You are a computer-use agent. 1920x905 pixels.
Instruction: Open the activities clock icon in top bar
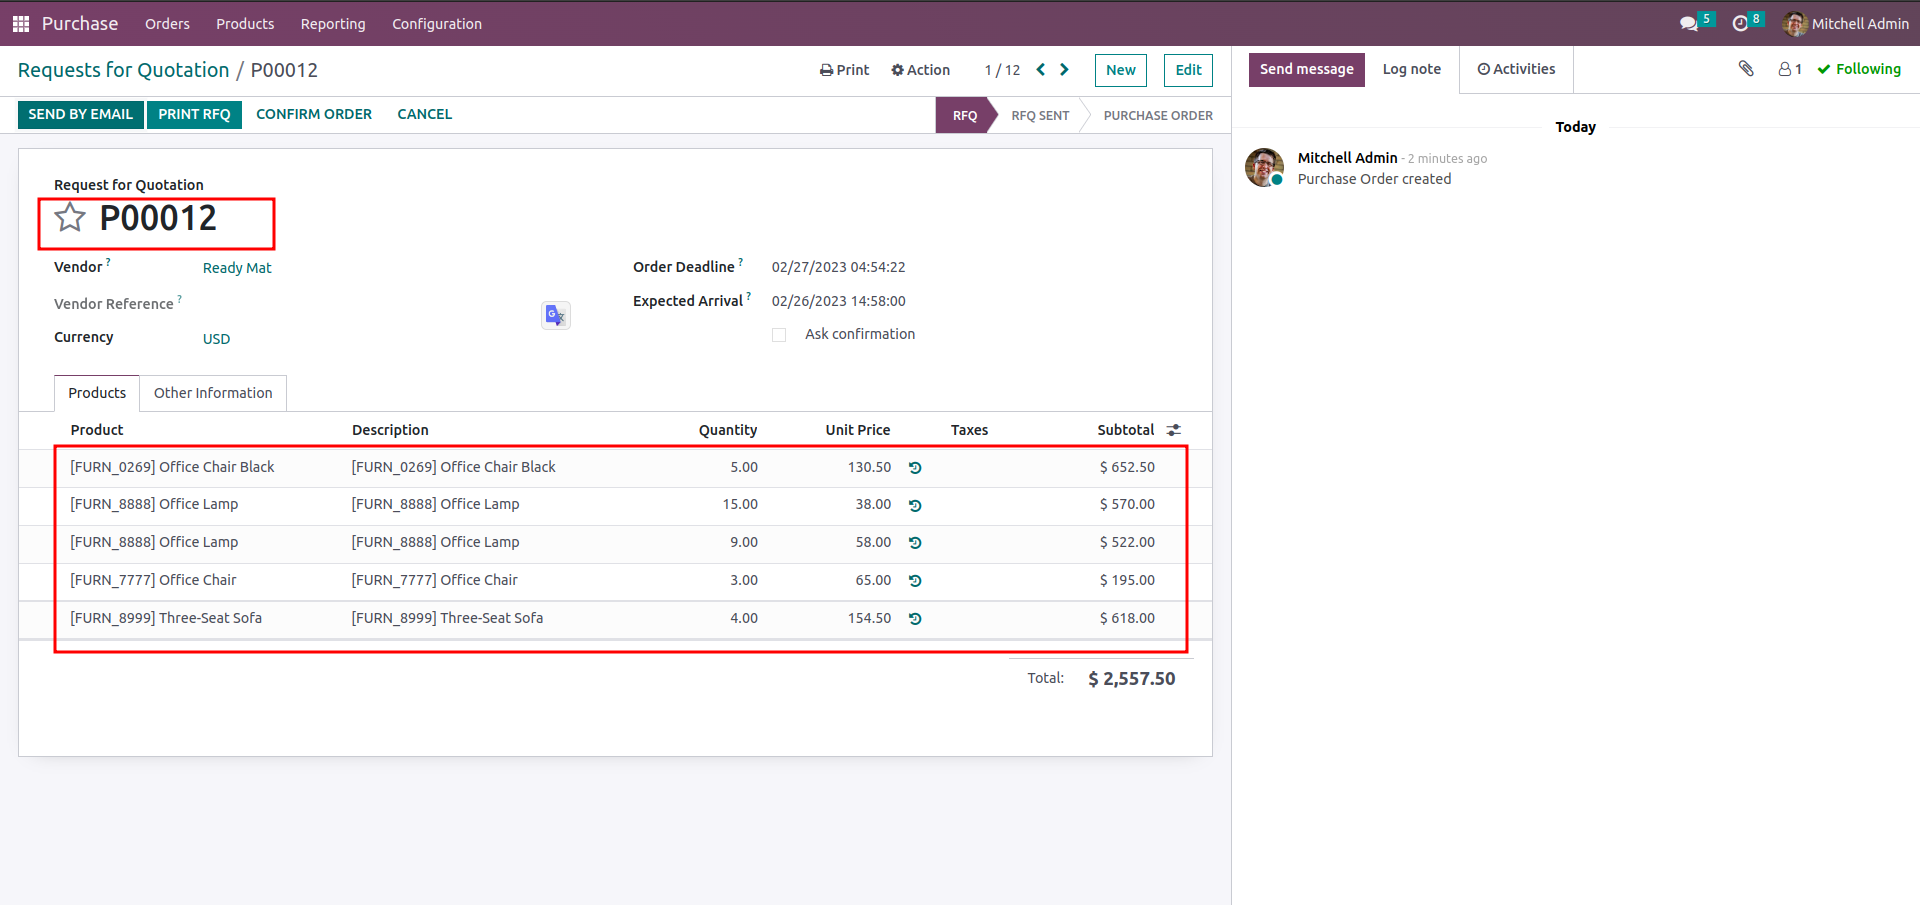pyautogui.click(x=1741, y=23)
